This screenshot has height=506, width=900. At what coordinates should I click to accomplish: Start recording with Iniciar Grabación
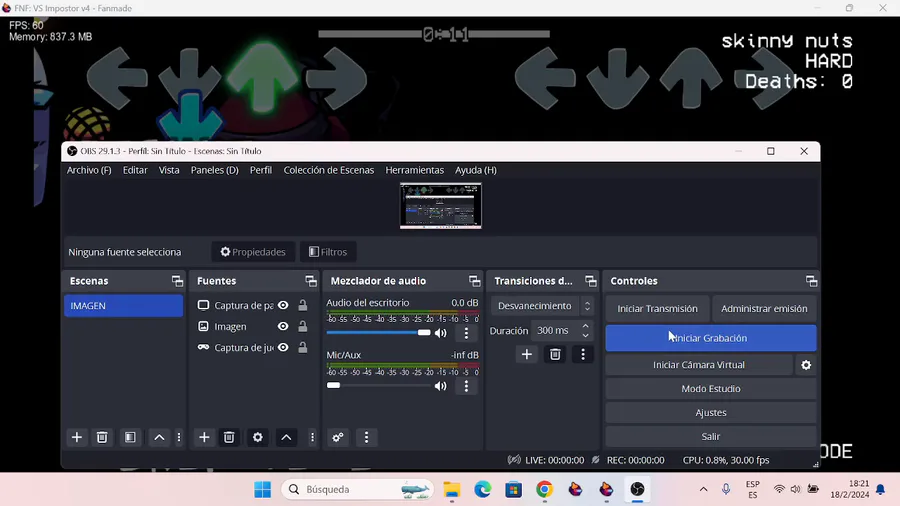711,338
